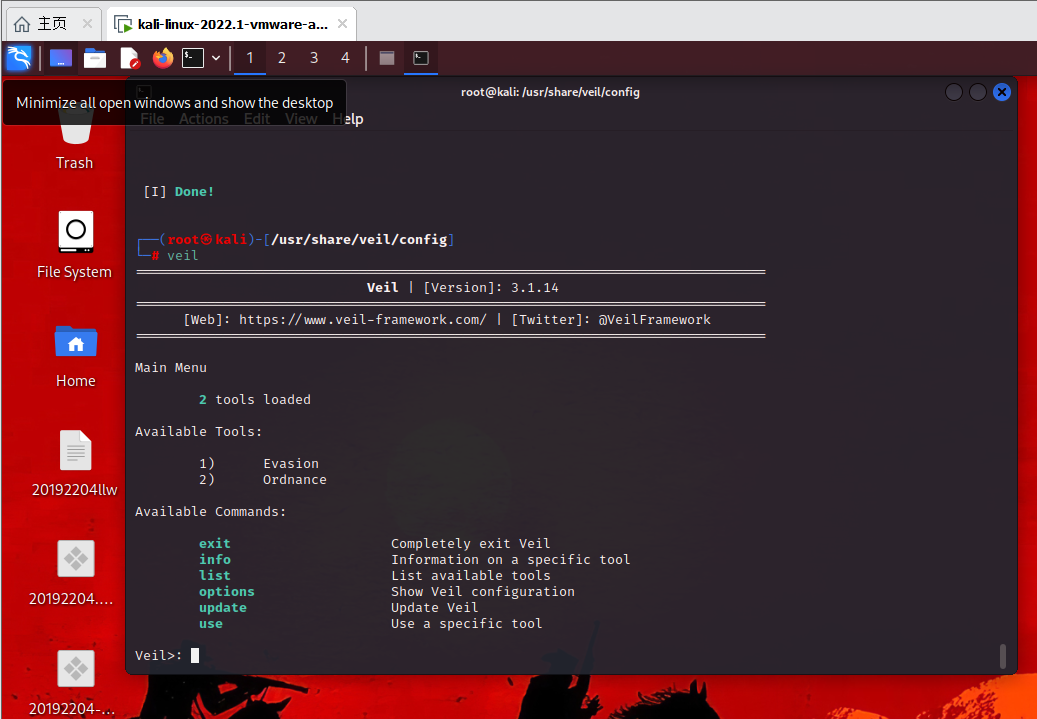Click the 2 tools loaded line
1037x719 pixels.
coord(255,400)
